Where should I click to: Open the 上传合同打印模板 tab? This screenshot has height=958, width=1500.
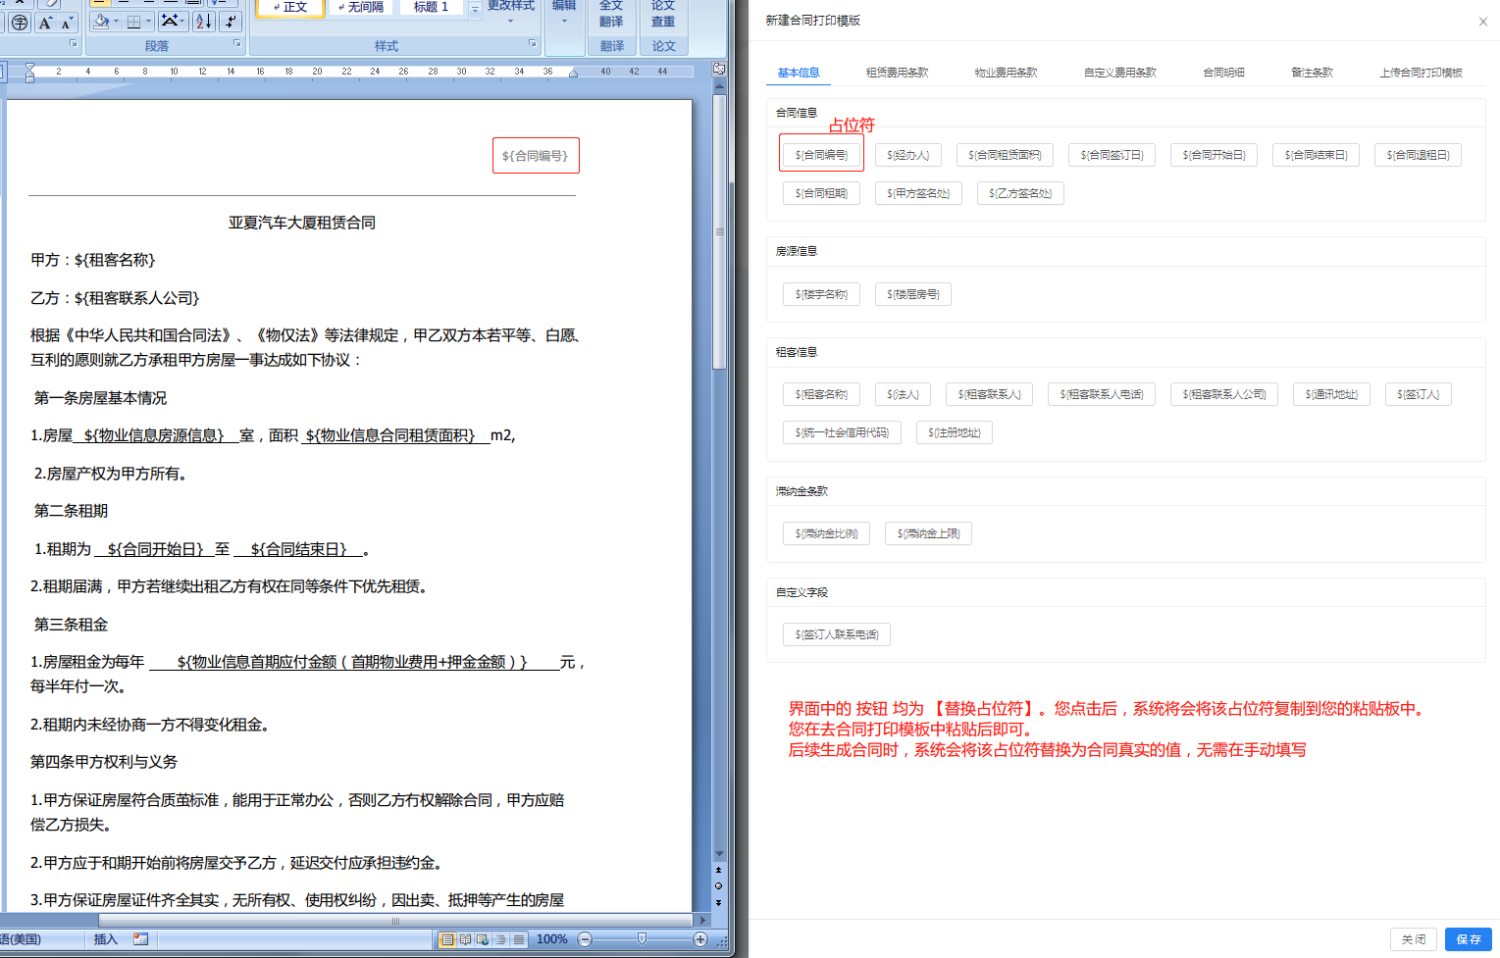[1420, 73]
